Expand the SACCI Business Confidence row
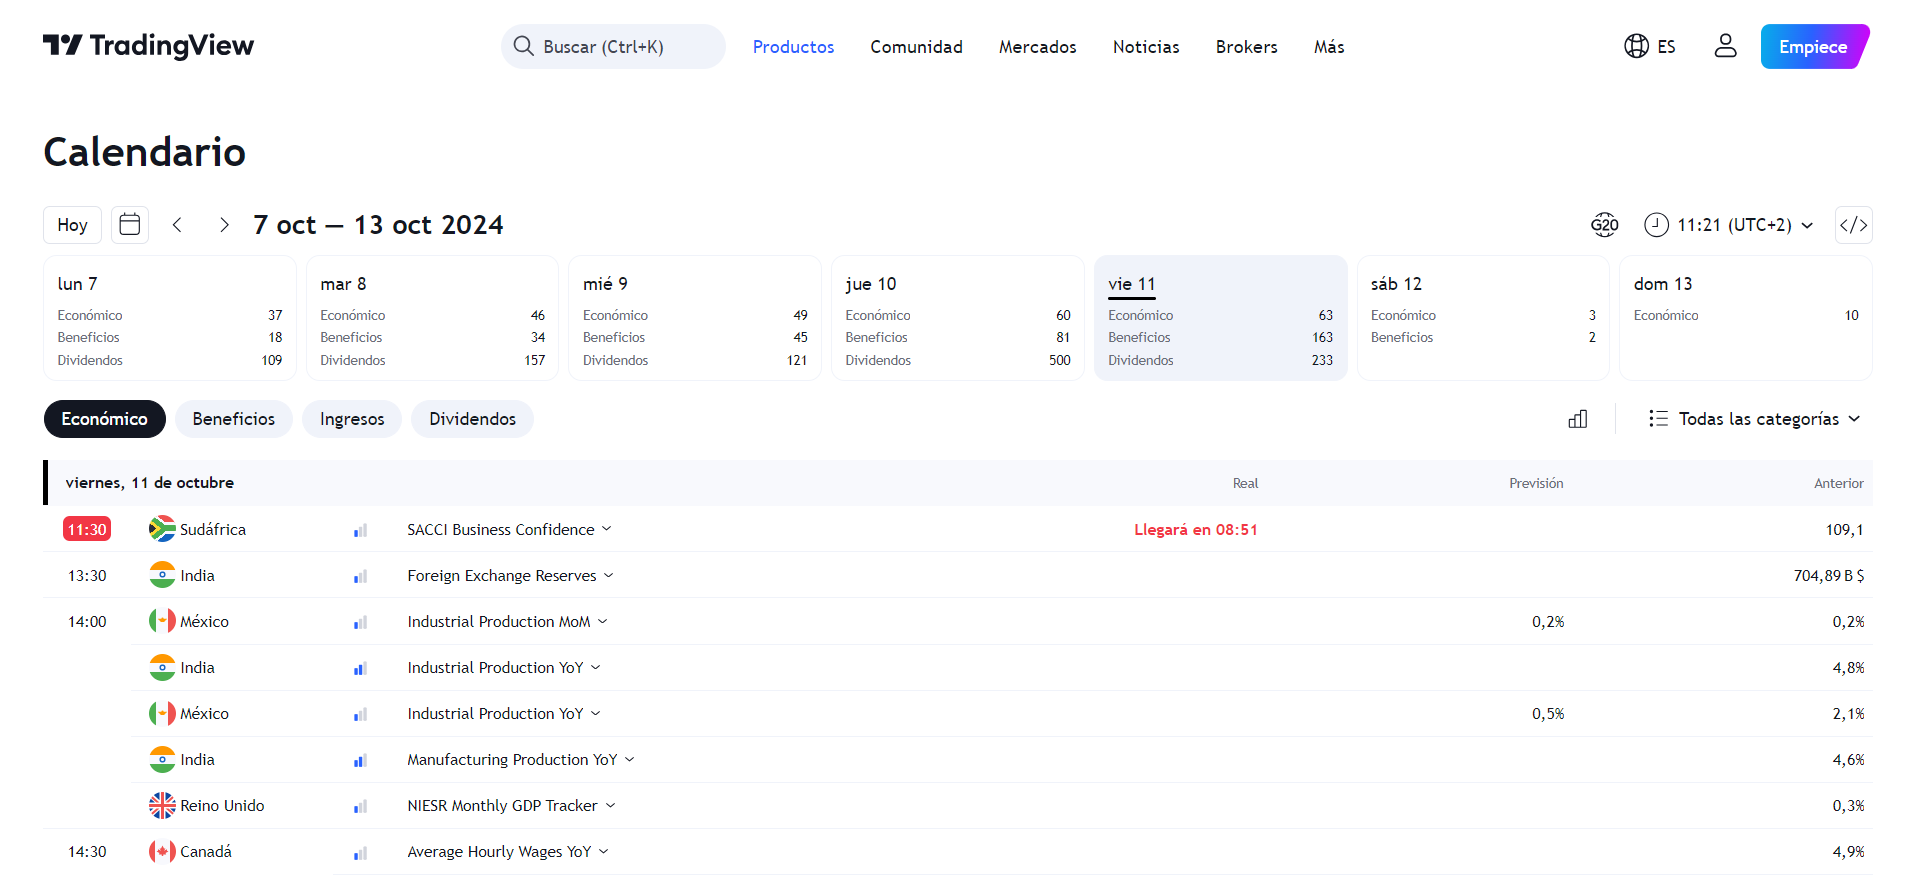Image resolution: width=1914 pixels, height=877 pixels. [x=509, y=529]
